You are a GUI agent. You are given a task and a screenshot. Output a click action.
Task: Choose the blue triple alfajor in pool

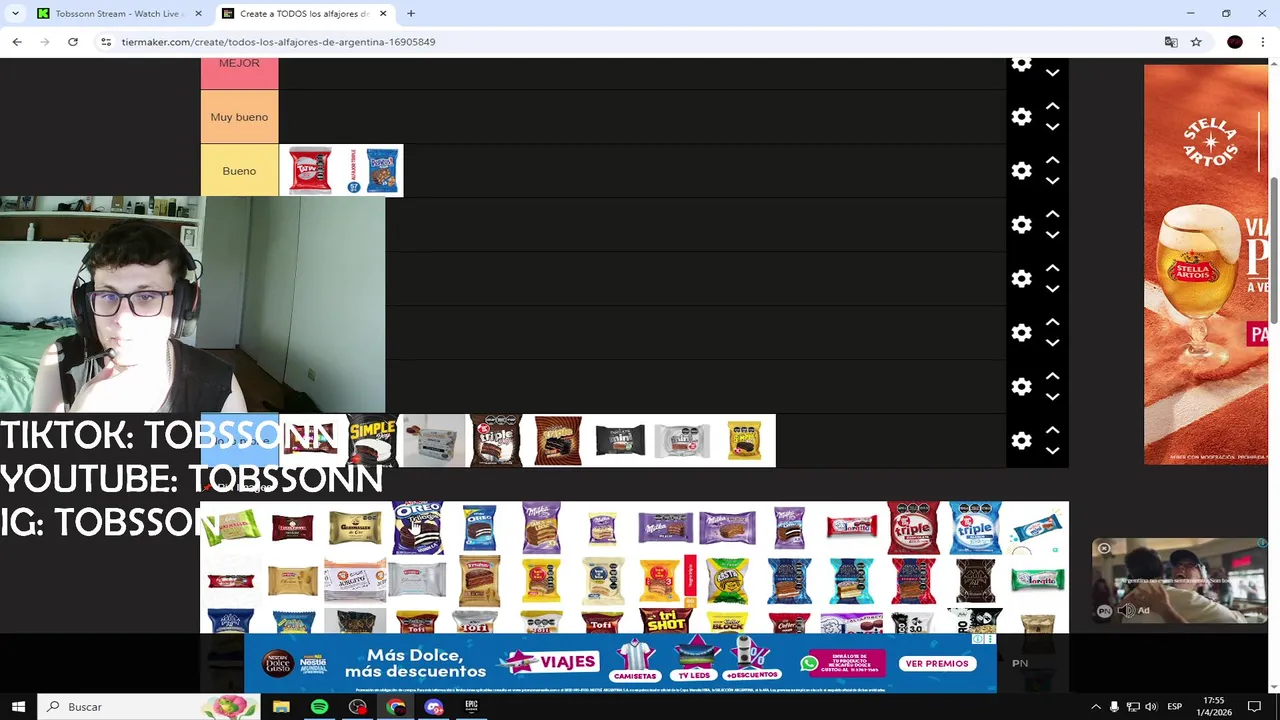coord(975,527)
